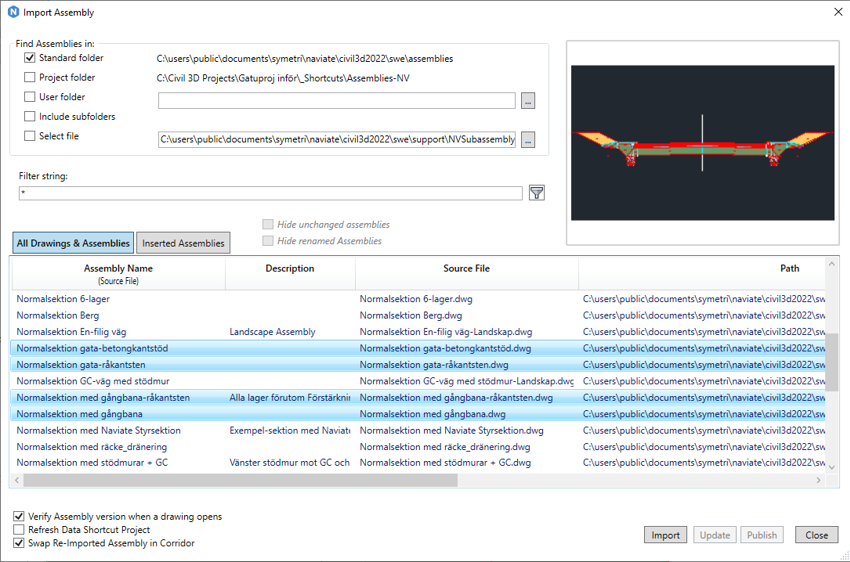Select row Normalsektion 6-lager
The height and width of the screenshot is (562, 850).
pyautogui.click(x=418, y=299)
